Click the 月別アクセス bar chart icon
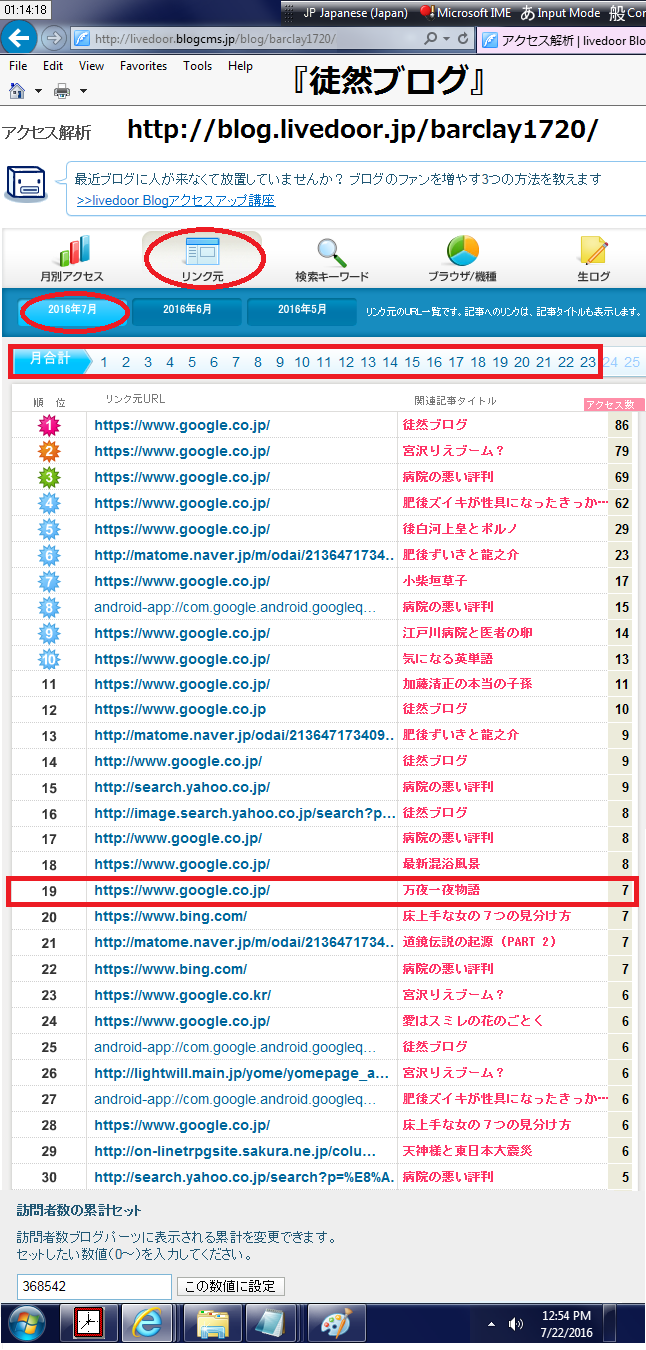Screen dimensions: 646x1350 [x=72, y=251]
